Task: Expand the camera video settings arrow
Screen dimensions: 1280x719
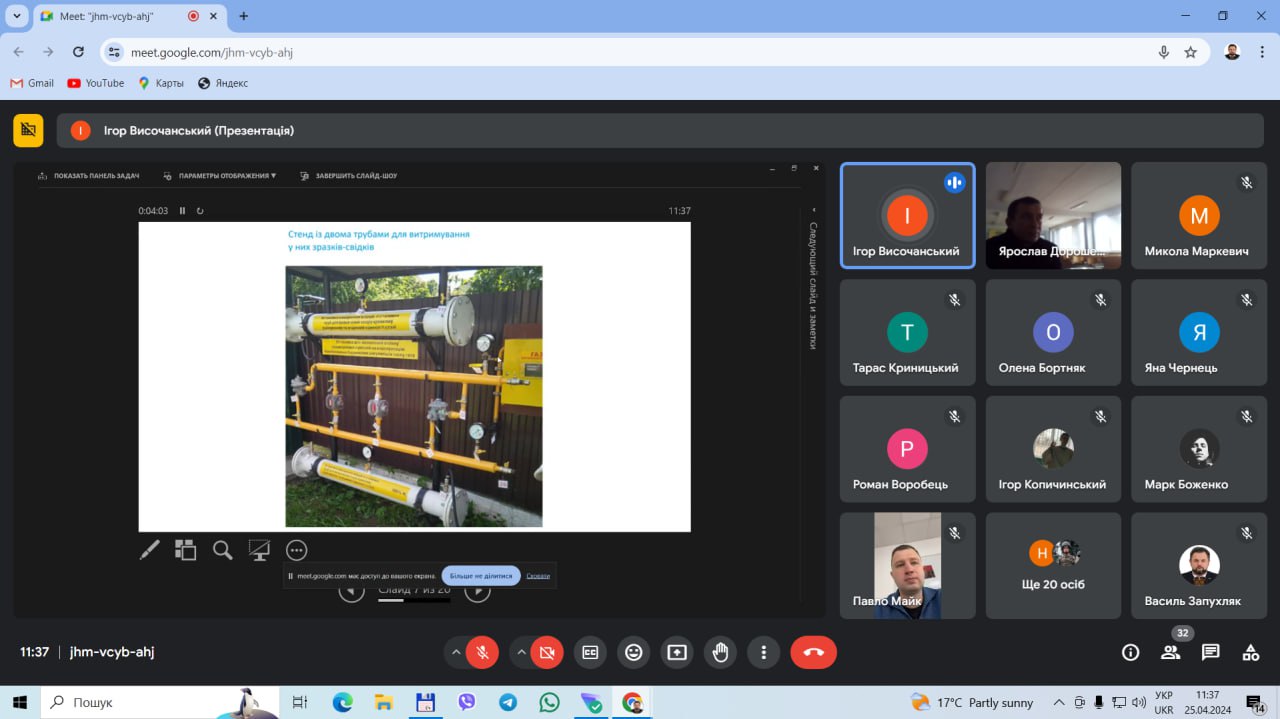Action: tap(521, 652)
